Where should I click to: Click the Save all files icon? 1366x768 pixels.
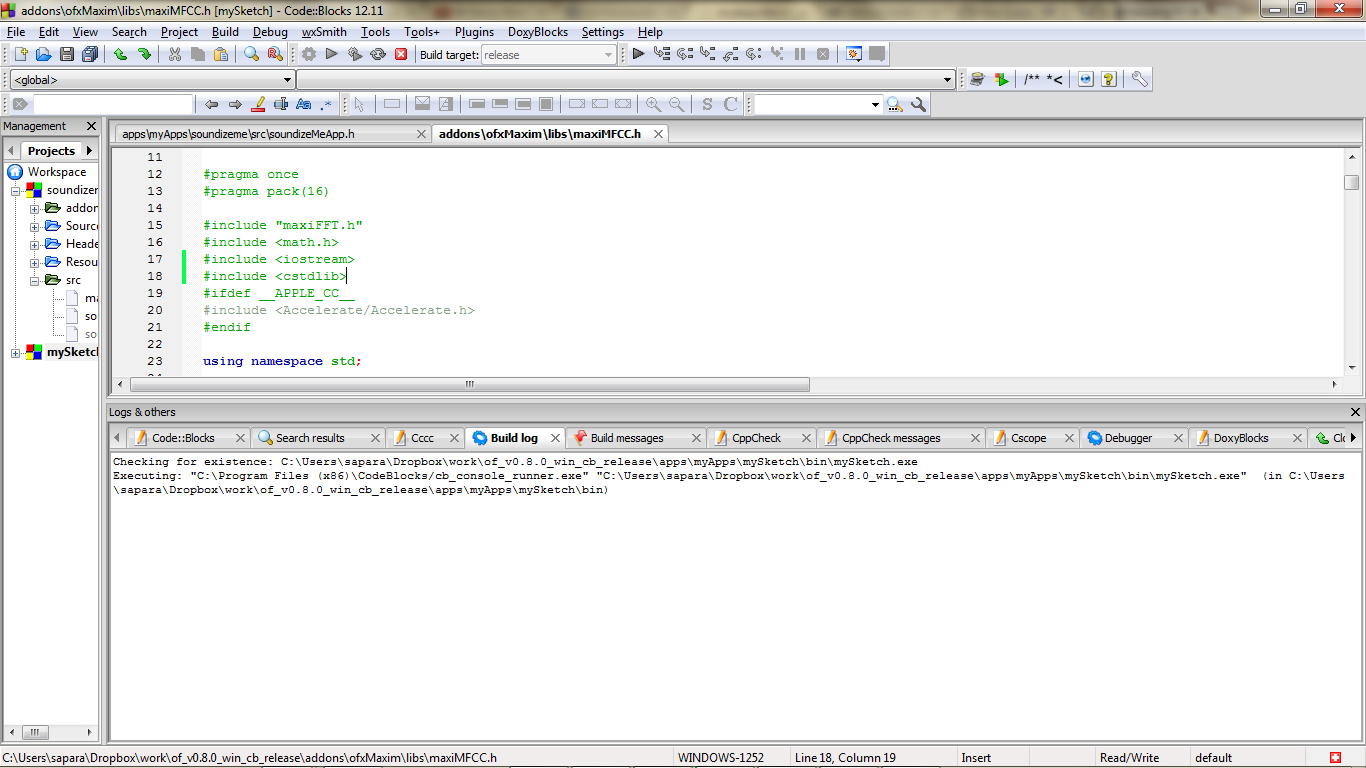(x=90, y=54)
